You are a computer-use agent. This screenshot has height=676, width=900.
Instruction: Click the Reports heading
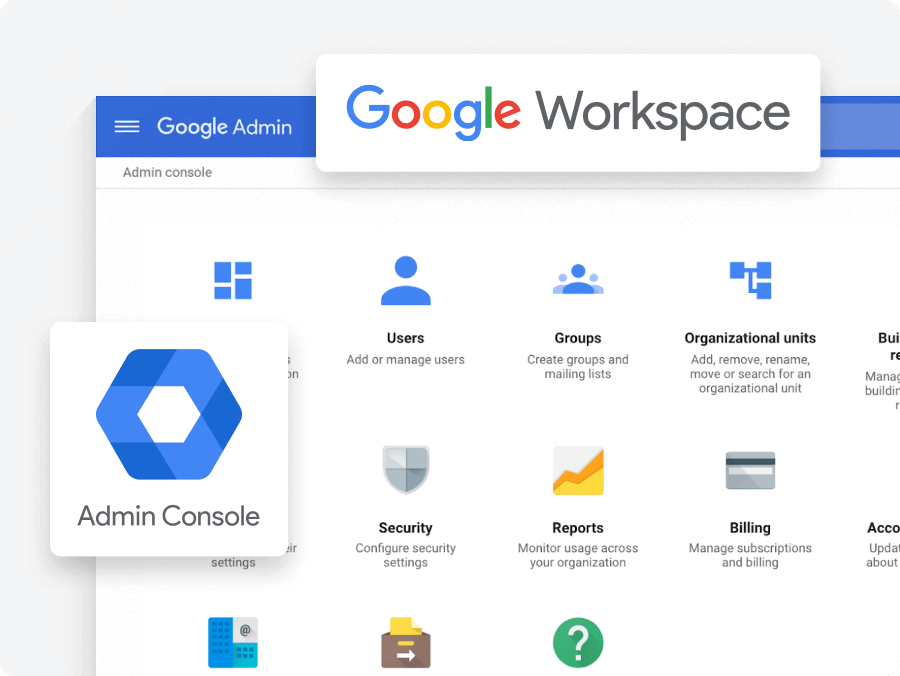point(578,528)
